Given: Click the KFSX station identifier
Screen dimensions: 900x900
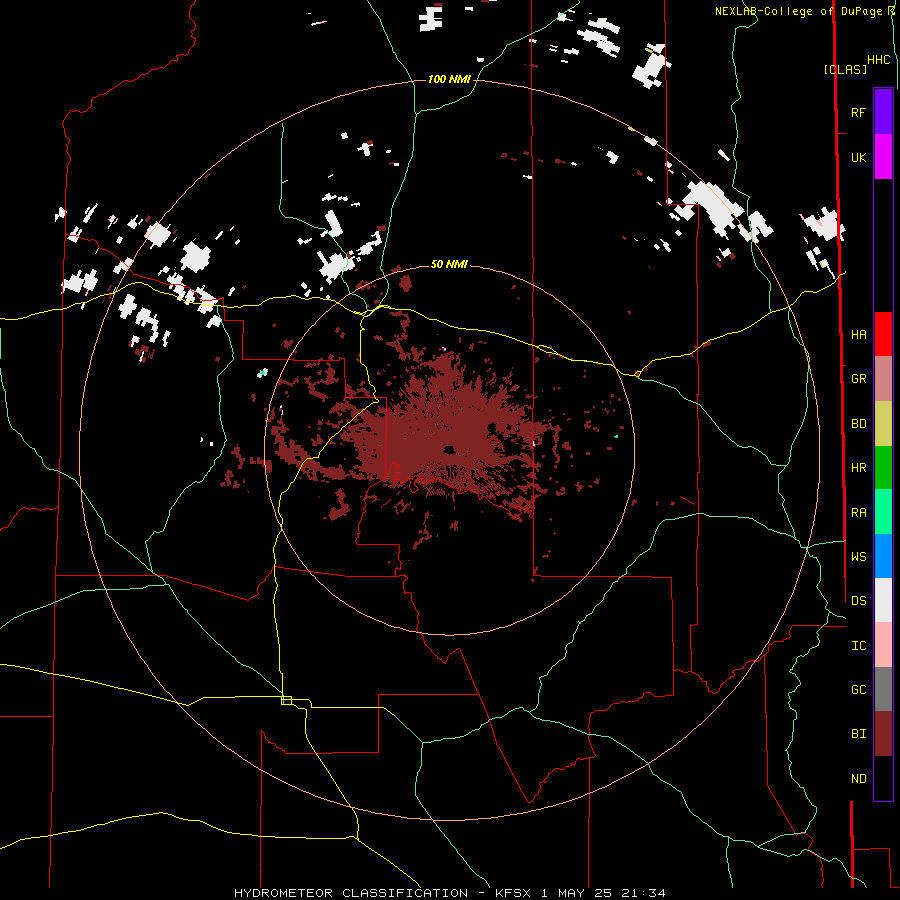Looking at the screenshot, I should [513, 893].
